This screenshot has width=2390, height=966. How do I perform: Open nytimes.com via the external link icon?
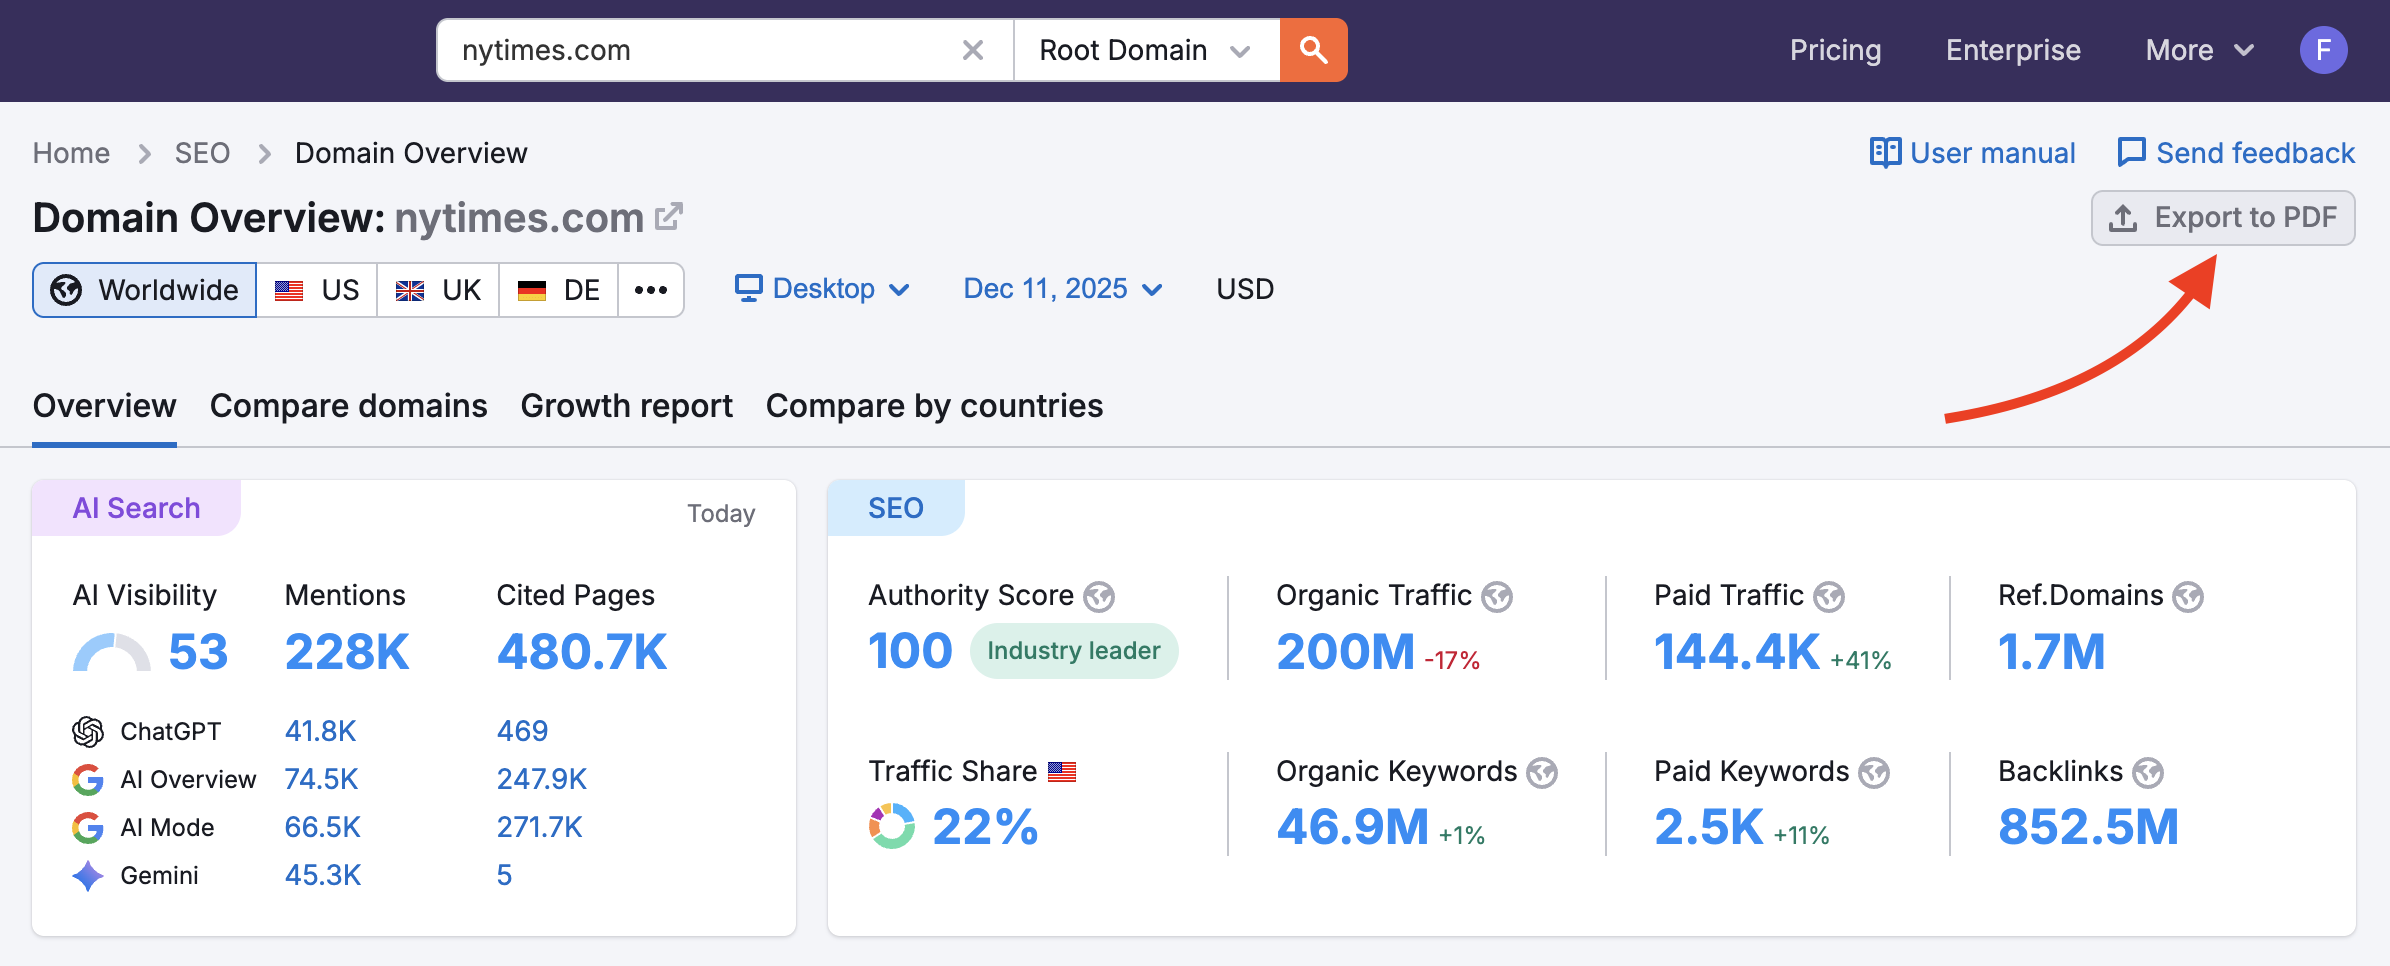click(670, 215)
